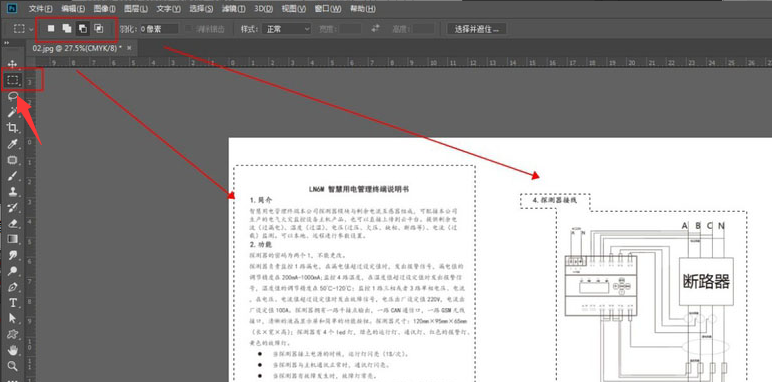Select the Hand tool
The image size is (772, 382).
[12, 350]
